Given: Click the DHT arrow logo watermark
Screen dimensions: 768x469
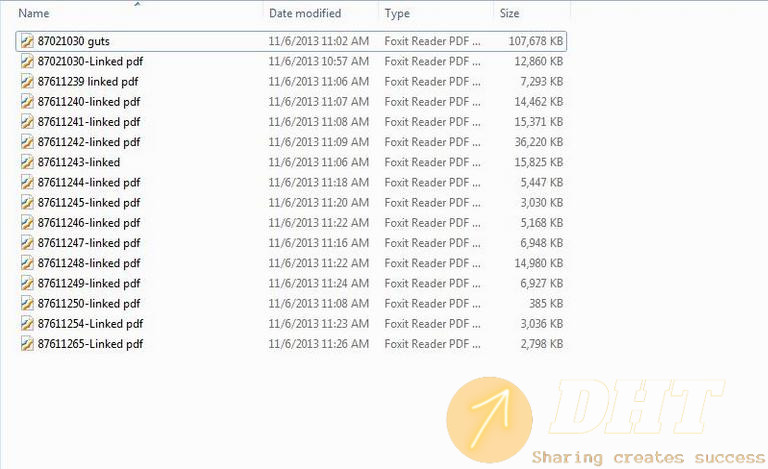Looking at the screenshot, I should [x=489, y=420].
